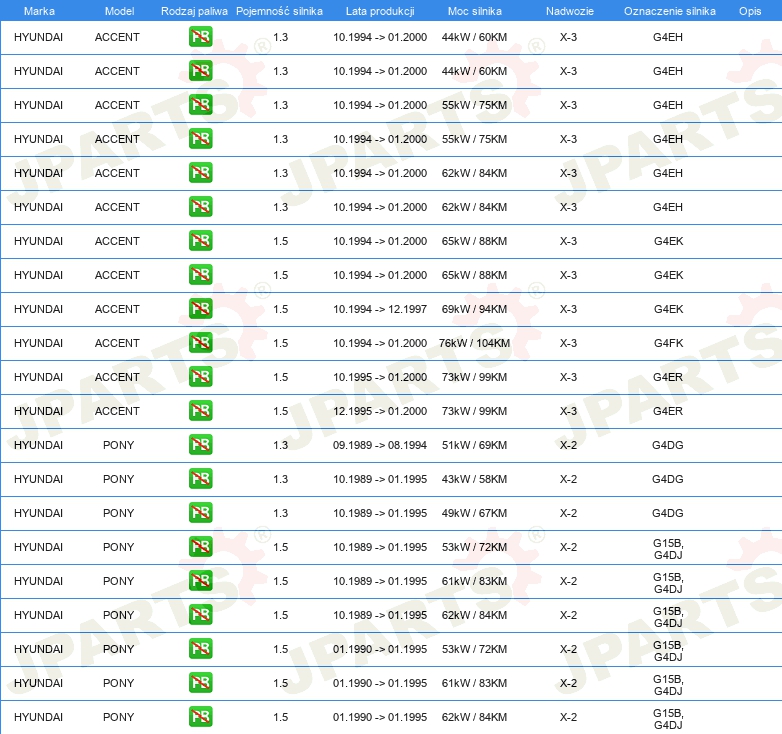Click G4DG in the 43kW / 58KM row
The image size is (782, 734).
668,479
